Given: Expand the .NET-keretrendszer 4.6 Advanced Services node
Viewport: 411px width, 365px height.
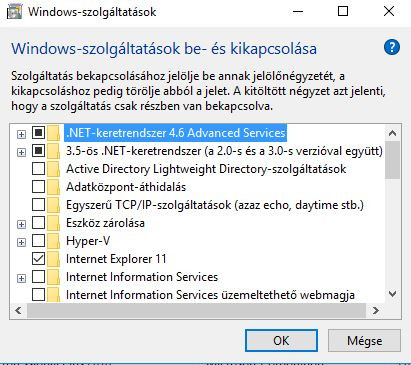Looking at the screenshot, I should 21,134.
